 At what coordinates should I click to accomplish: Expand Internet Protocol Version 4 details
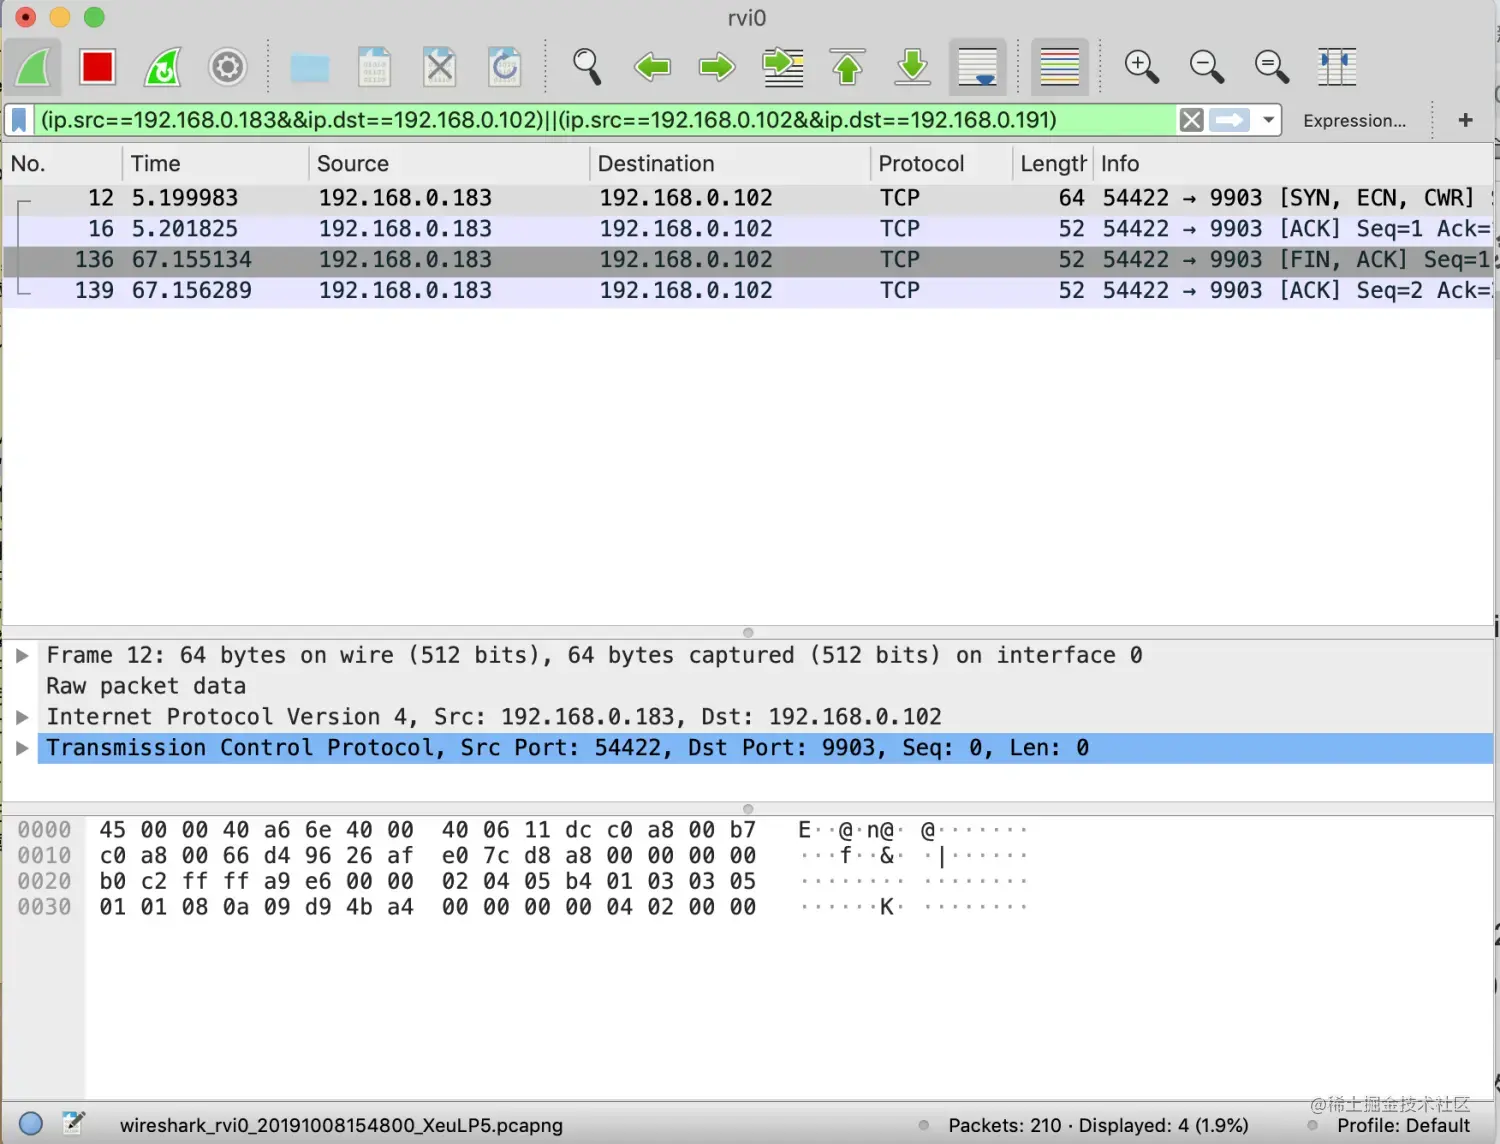tap(22, 717)
